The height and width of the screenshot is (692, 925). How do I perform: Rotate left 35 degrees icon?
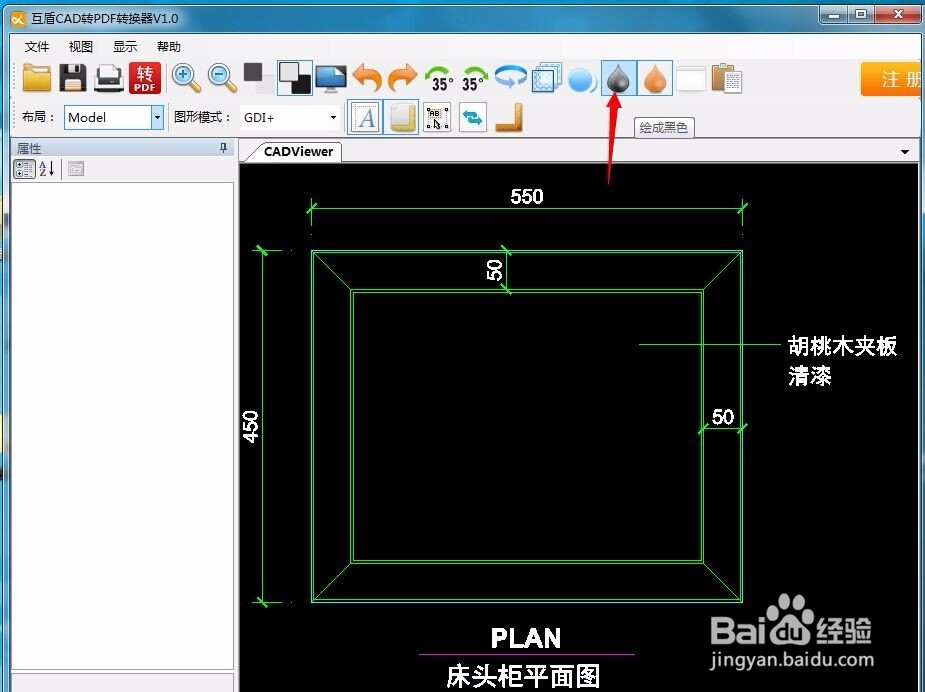coord(439,78)
